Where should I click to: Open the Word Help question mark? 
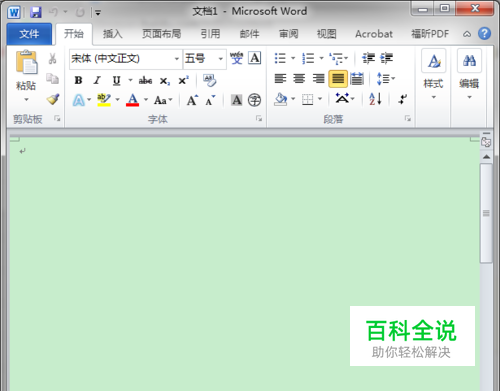[x=484, y=33]
